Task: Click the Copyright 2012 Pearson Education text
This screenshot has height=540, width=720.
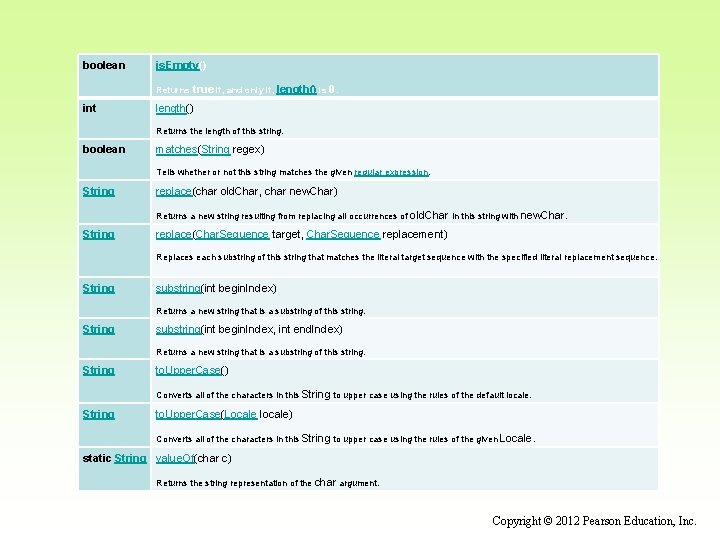Action: coord(594,521)
